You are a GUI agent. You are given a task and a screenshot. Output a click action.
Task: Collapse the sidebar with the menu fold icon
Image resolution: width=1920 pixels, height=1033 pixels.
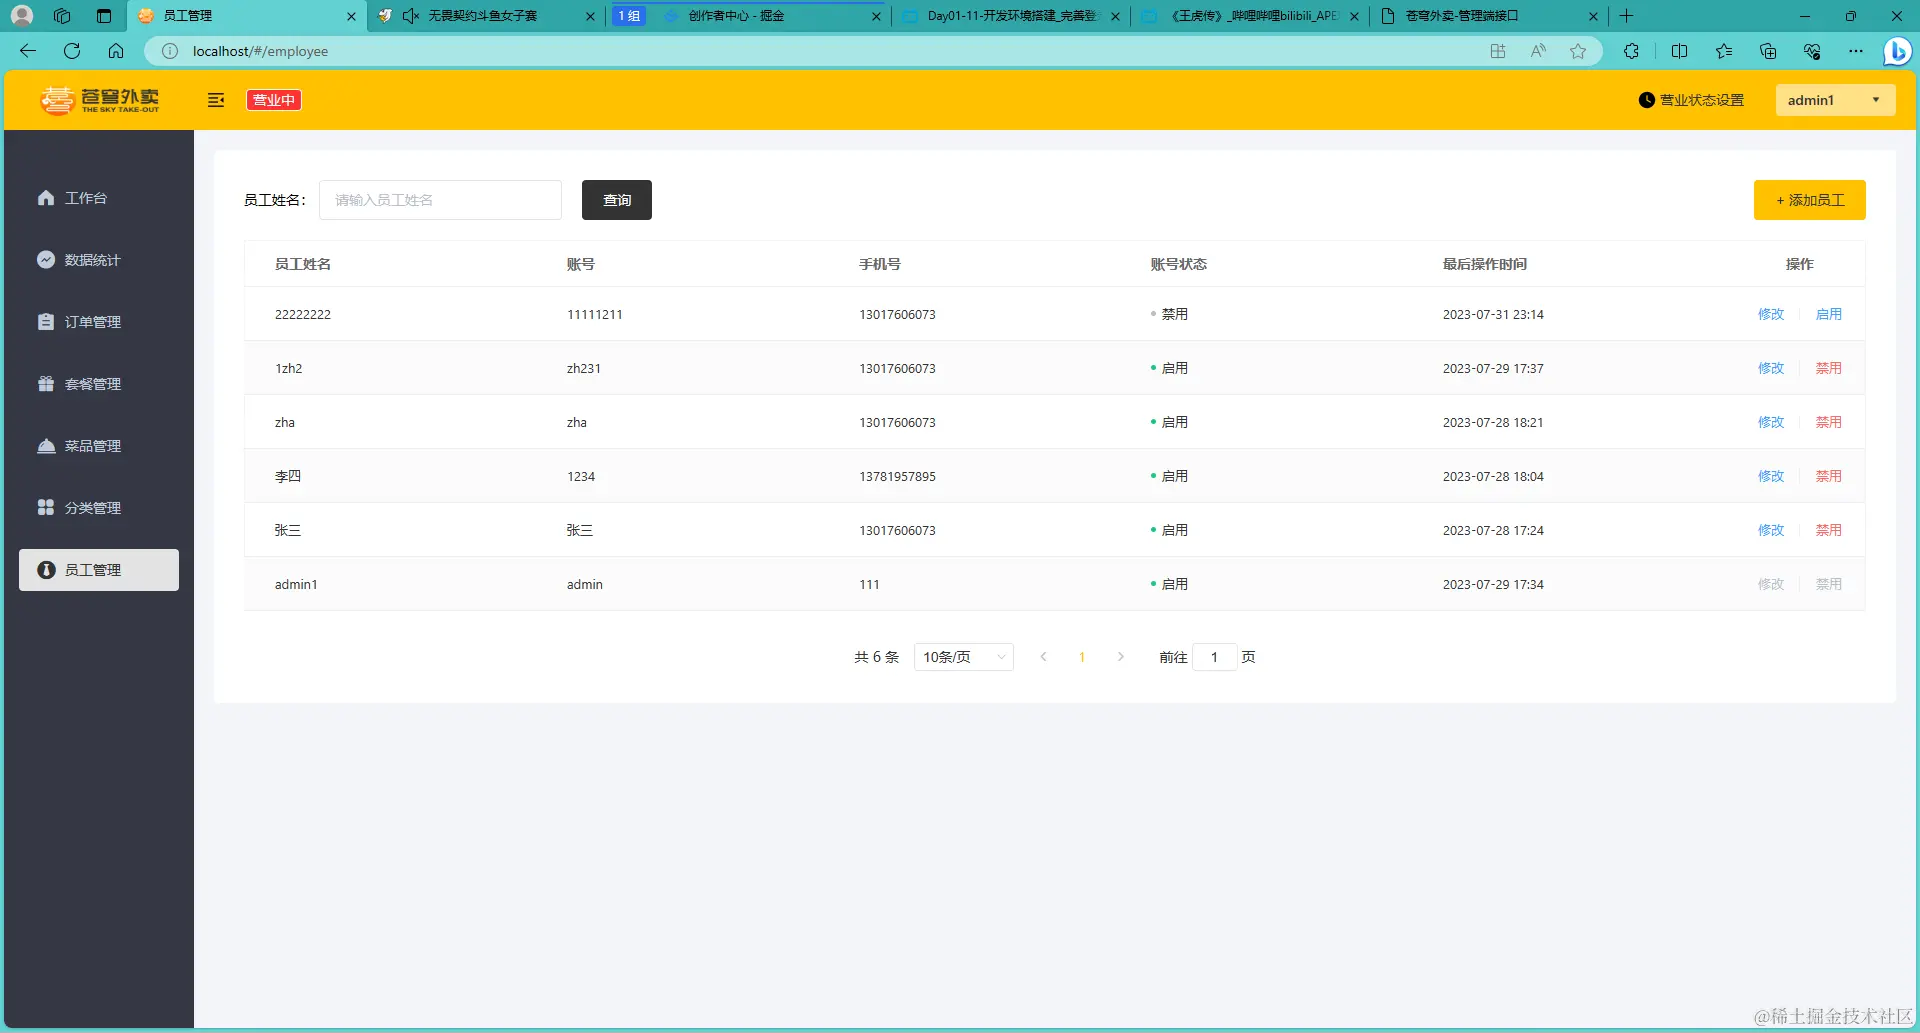point(216,100)
